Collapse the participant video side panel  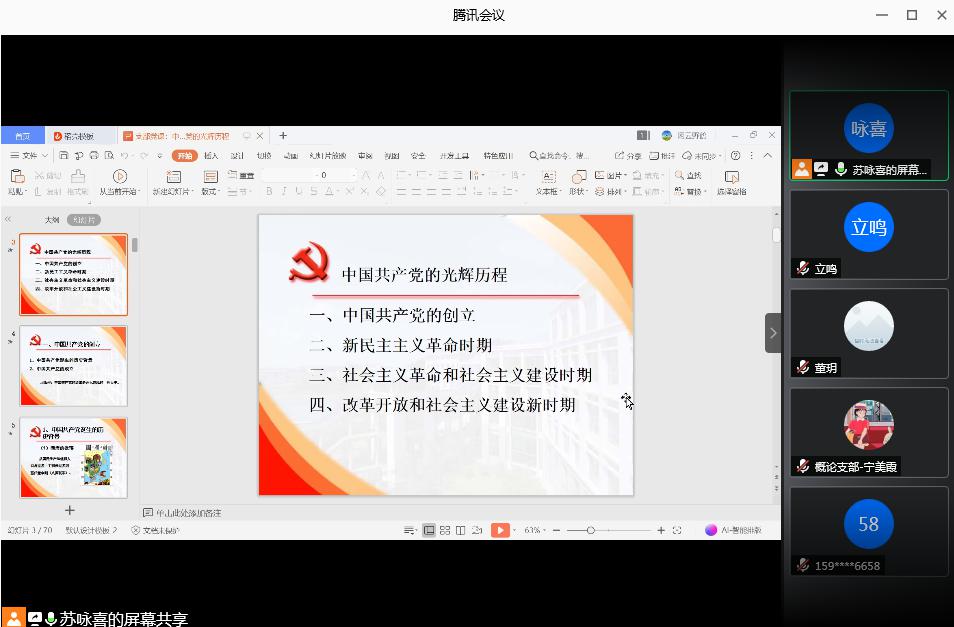[773, 333]
